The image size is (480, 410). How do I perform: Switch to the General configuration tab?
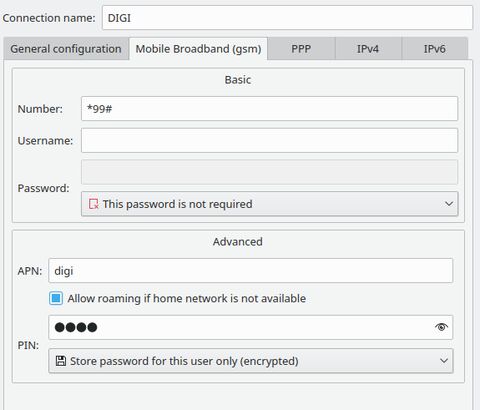66,49
